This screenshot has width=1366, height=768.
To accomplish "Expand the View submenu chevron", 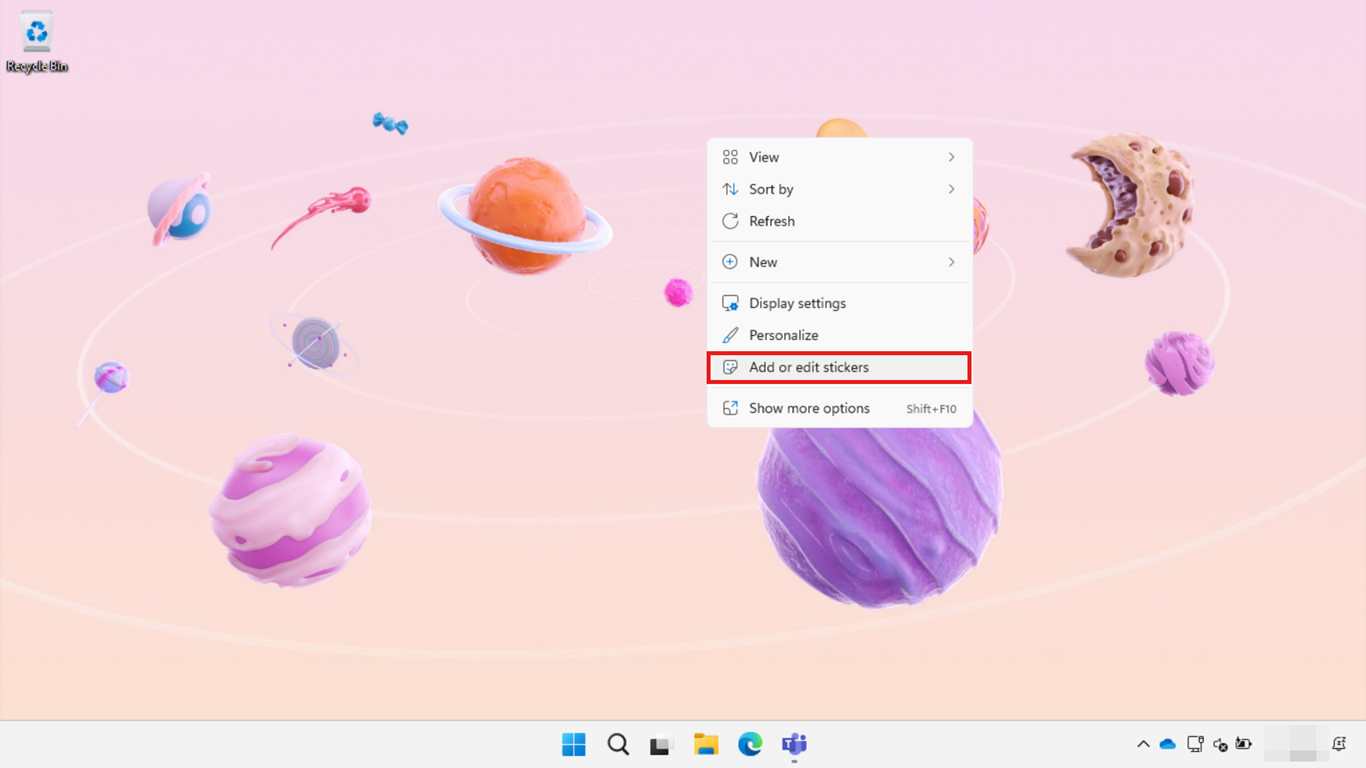I will point(951,157).
